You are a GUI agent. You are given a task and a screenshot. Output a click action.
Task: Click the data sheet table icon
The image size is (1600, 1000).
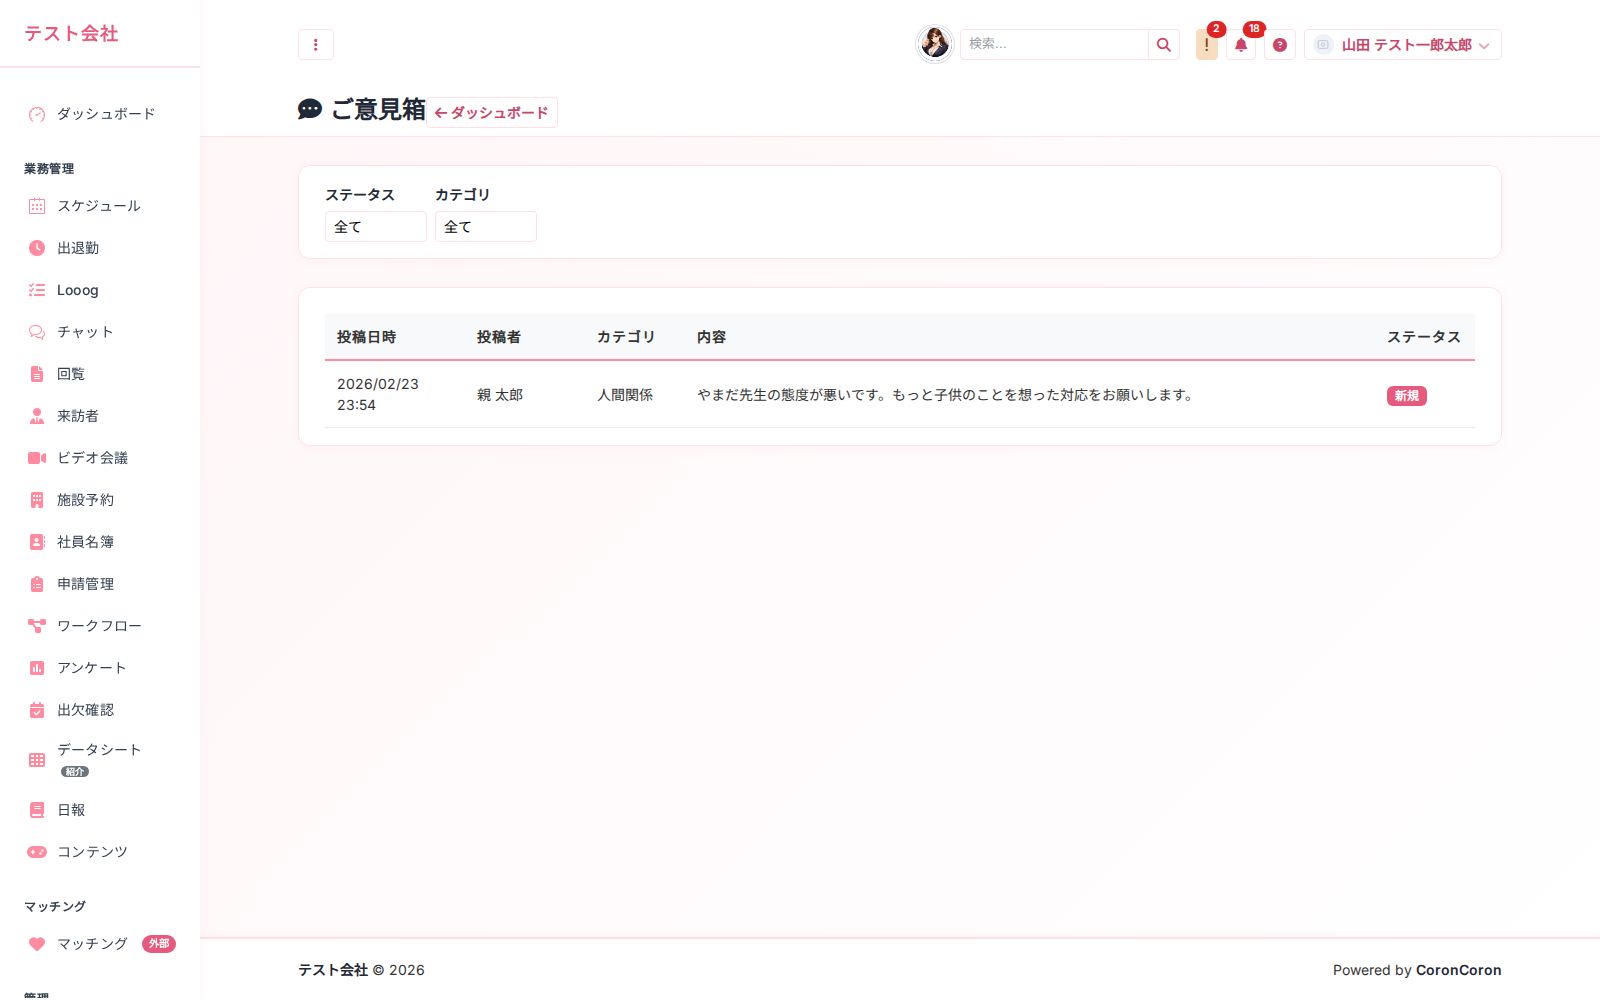click(37, 760)
